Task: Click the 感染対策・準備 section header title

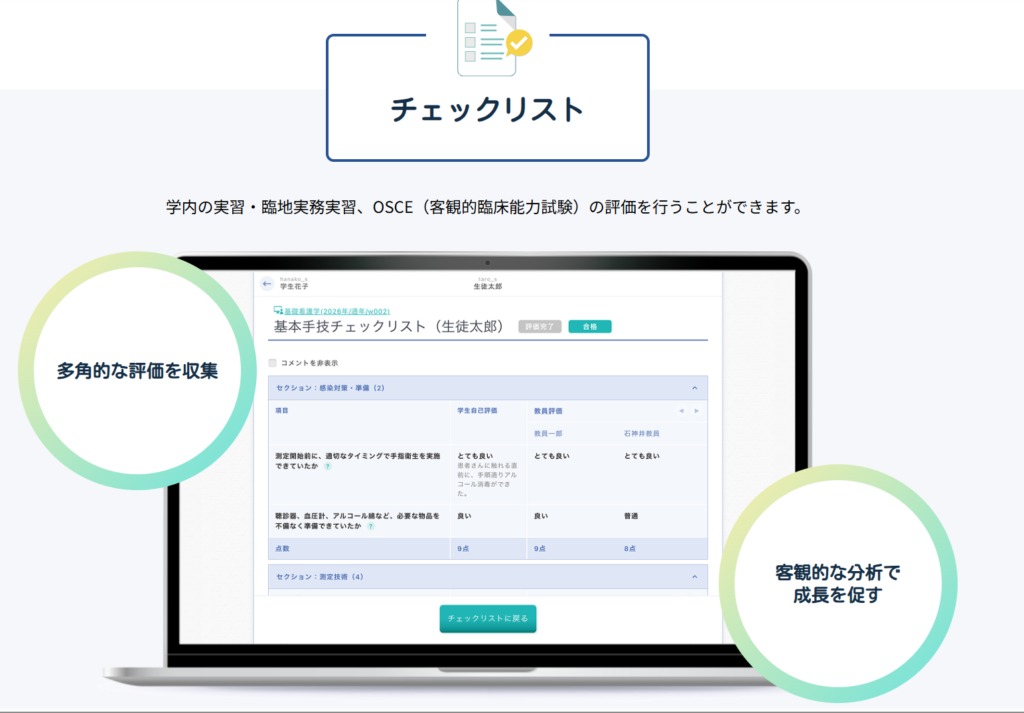Action: coord(330,388)
